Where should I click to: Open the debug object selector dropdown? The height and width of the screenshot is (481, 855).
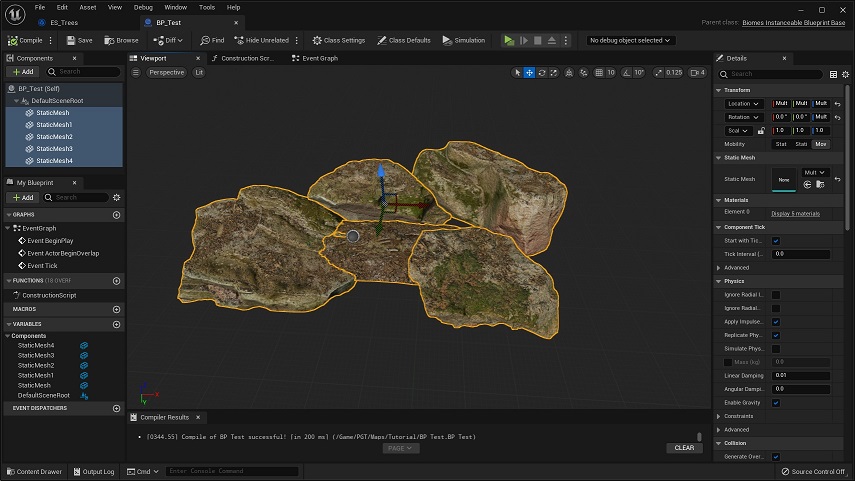coord(631,40)
